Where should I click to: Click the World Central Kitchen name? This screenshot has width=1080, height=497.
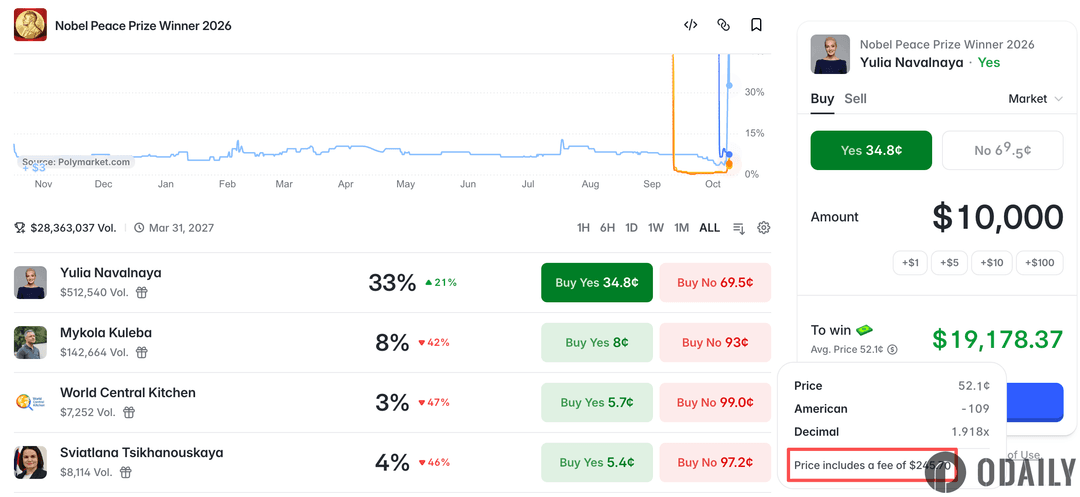128,392
